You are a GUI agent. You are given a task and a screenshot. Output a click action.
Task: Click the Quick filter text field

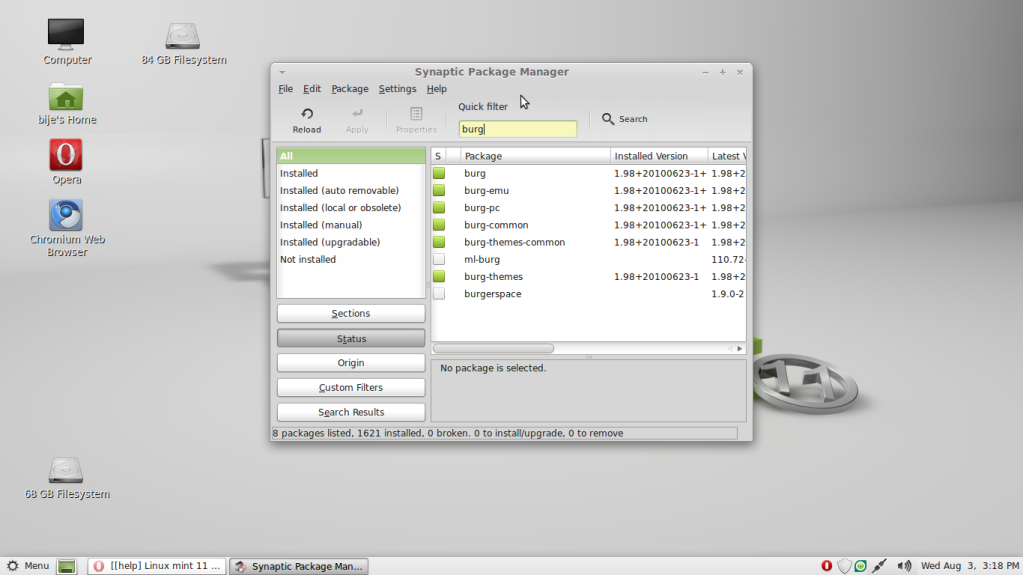click(x=517, y=129)
